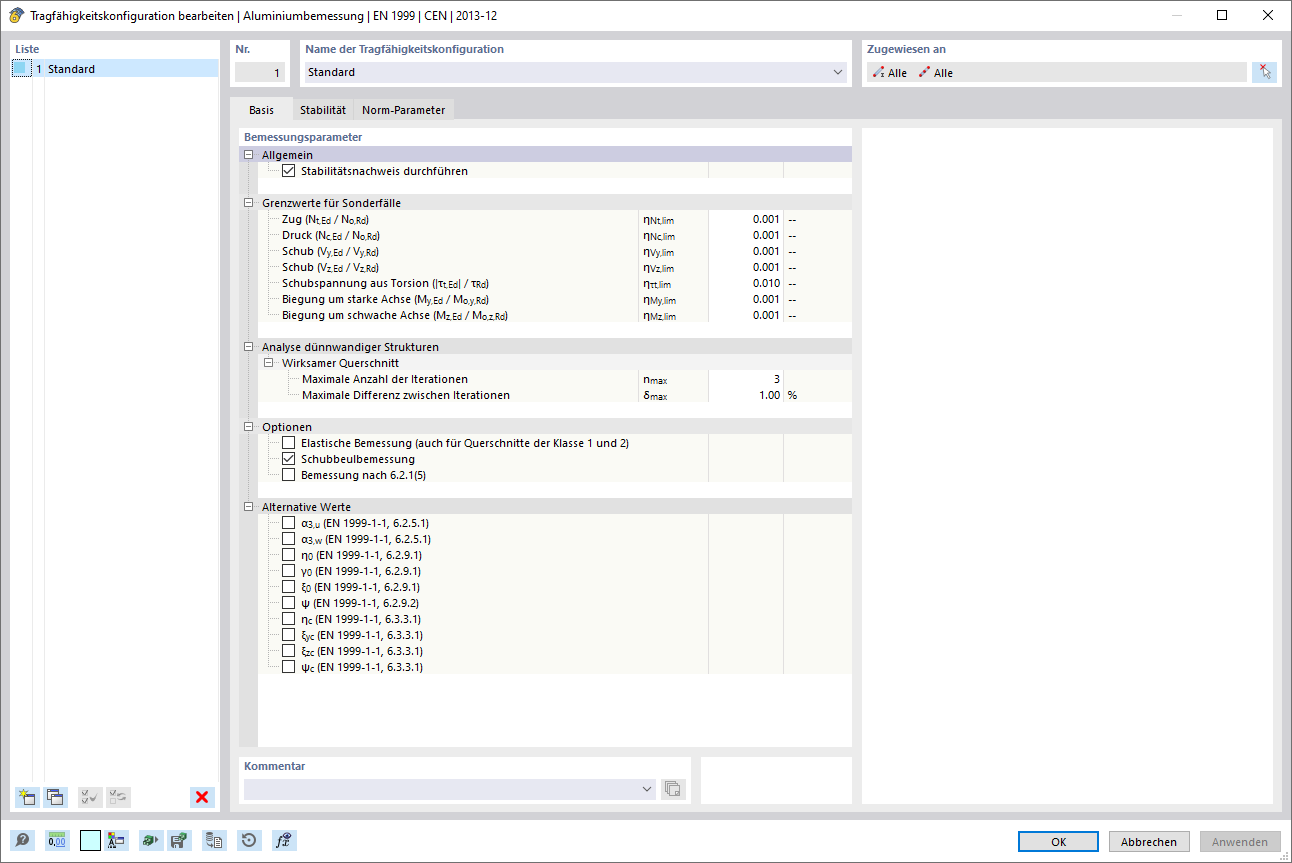Image resolution: width=1292 pixels, height=863 pixels.
Task: Click the colored A display settings icon
Action: point(117,841)
